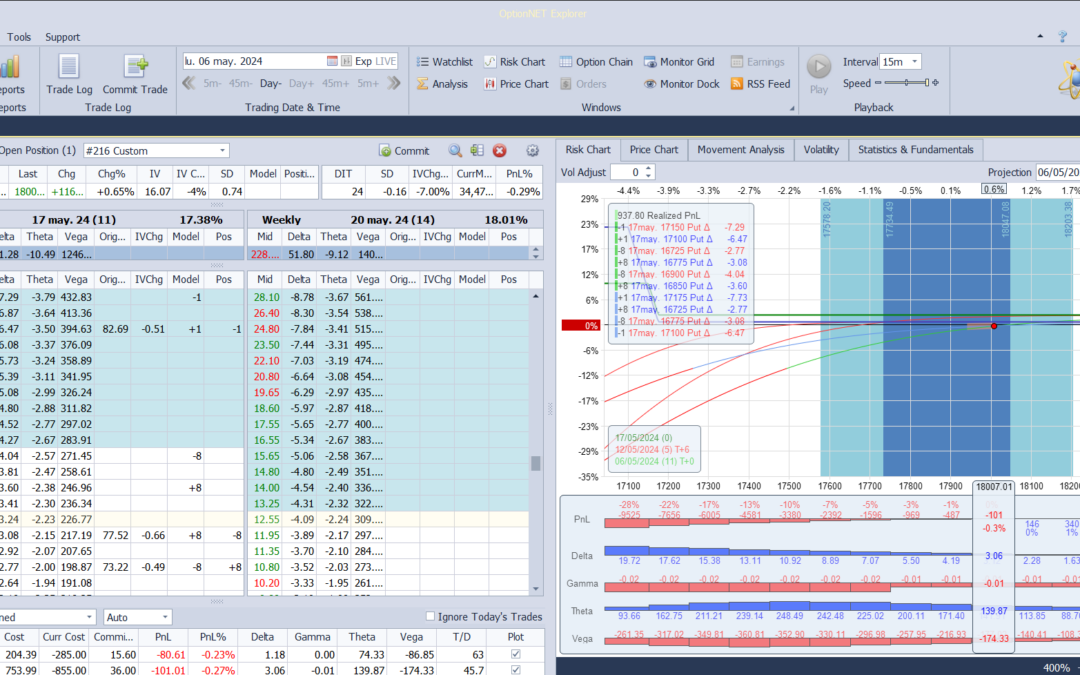Open the Tools menu
Viewport: 1080px width, 675px height.
[x=19, y=37]
